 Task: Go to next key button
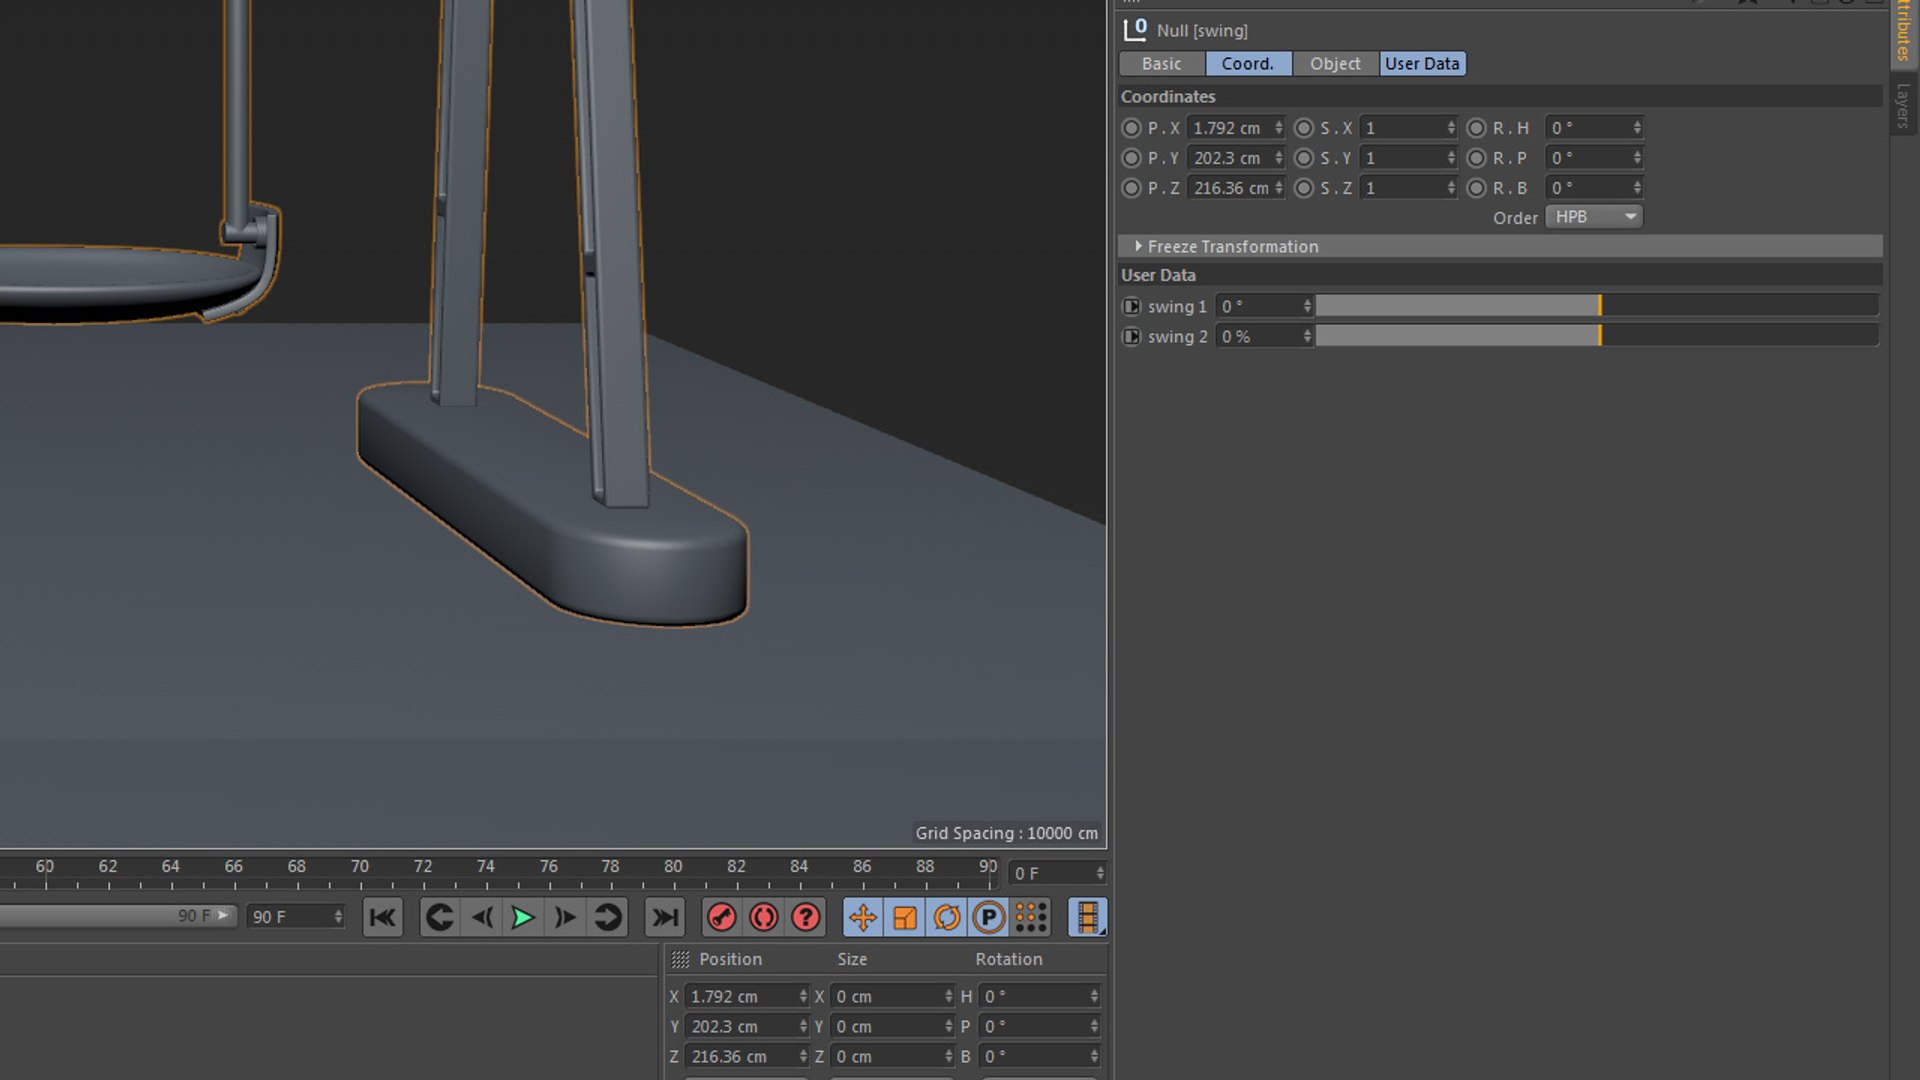coord(607,917)
